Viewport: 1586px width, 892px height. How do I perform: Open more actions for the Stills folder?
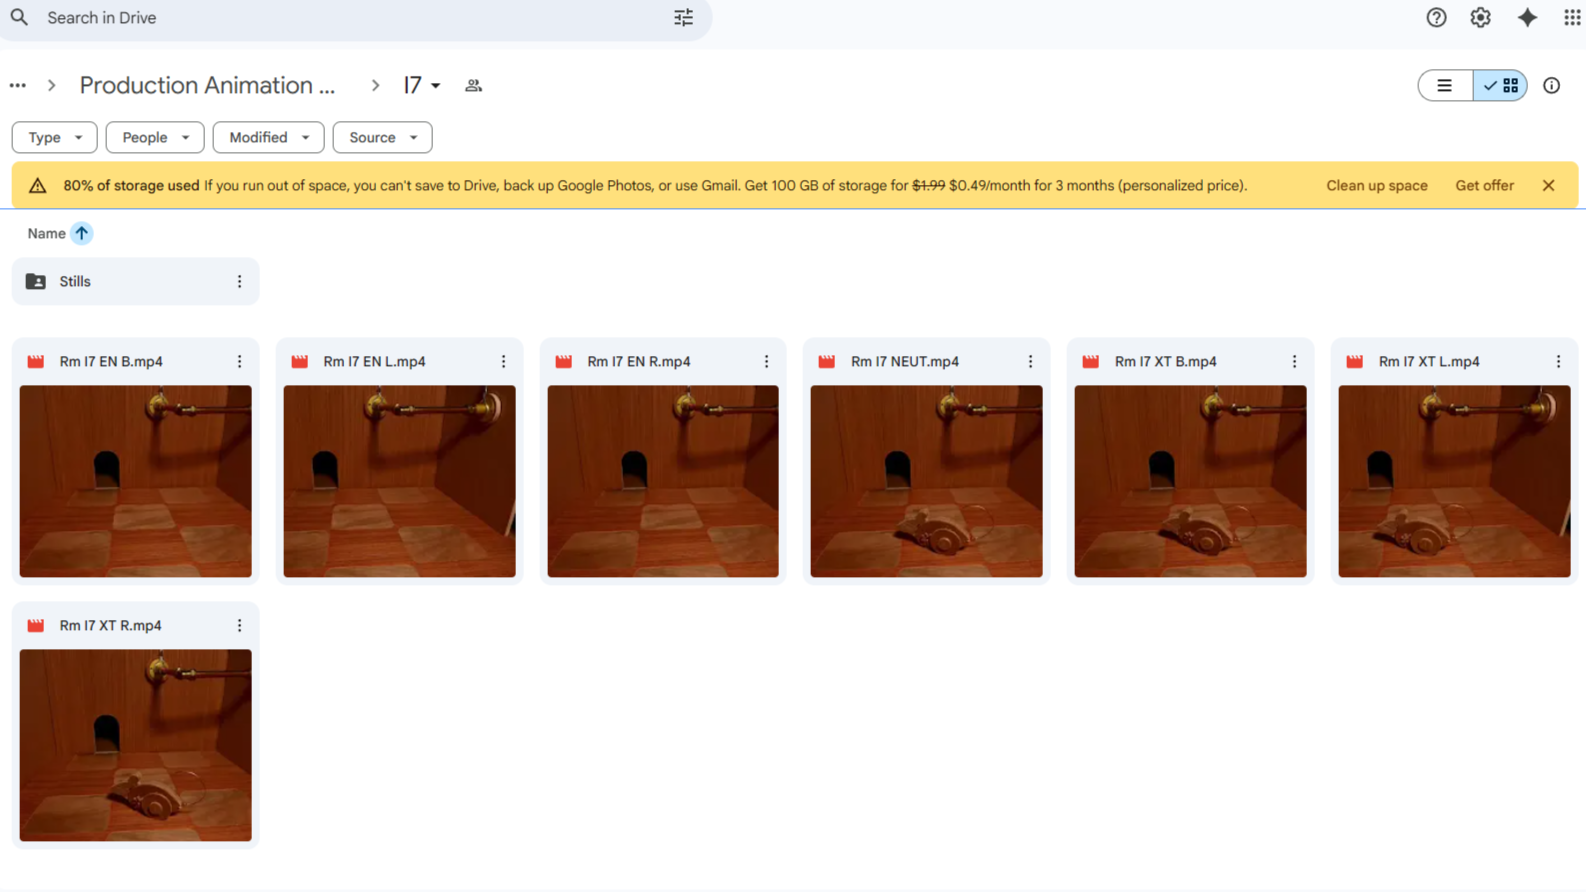tap(239, 282)
